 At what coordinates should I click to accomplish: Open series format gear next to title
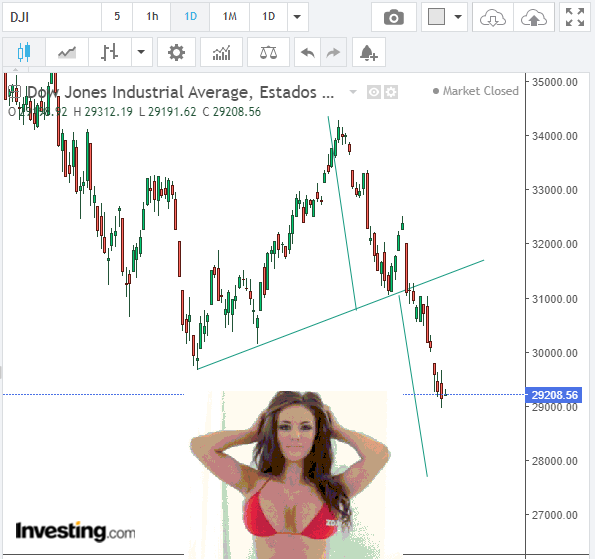tap(391, 92)
